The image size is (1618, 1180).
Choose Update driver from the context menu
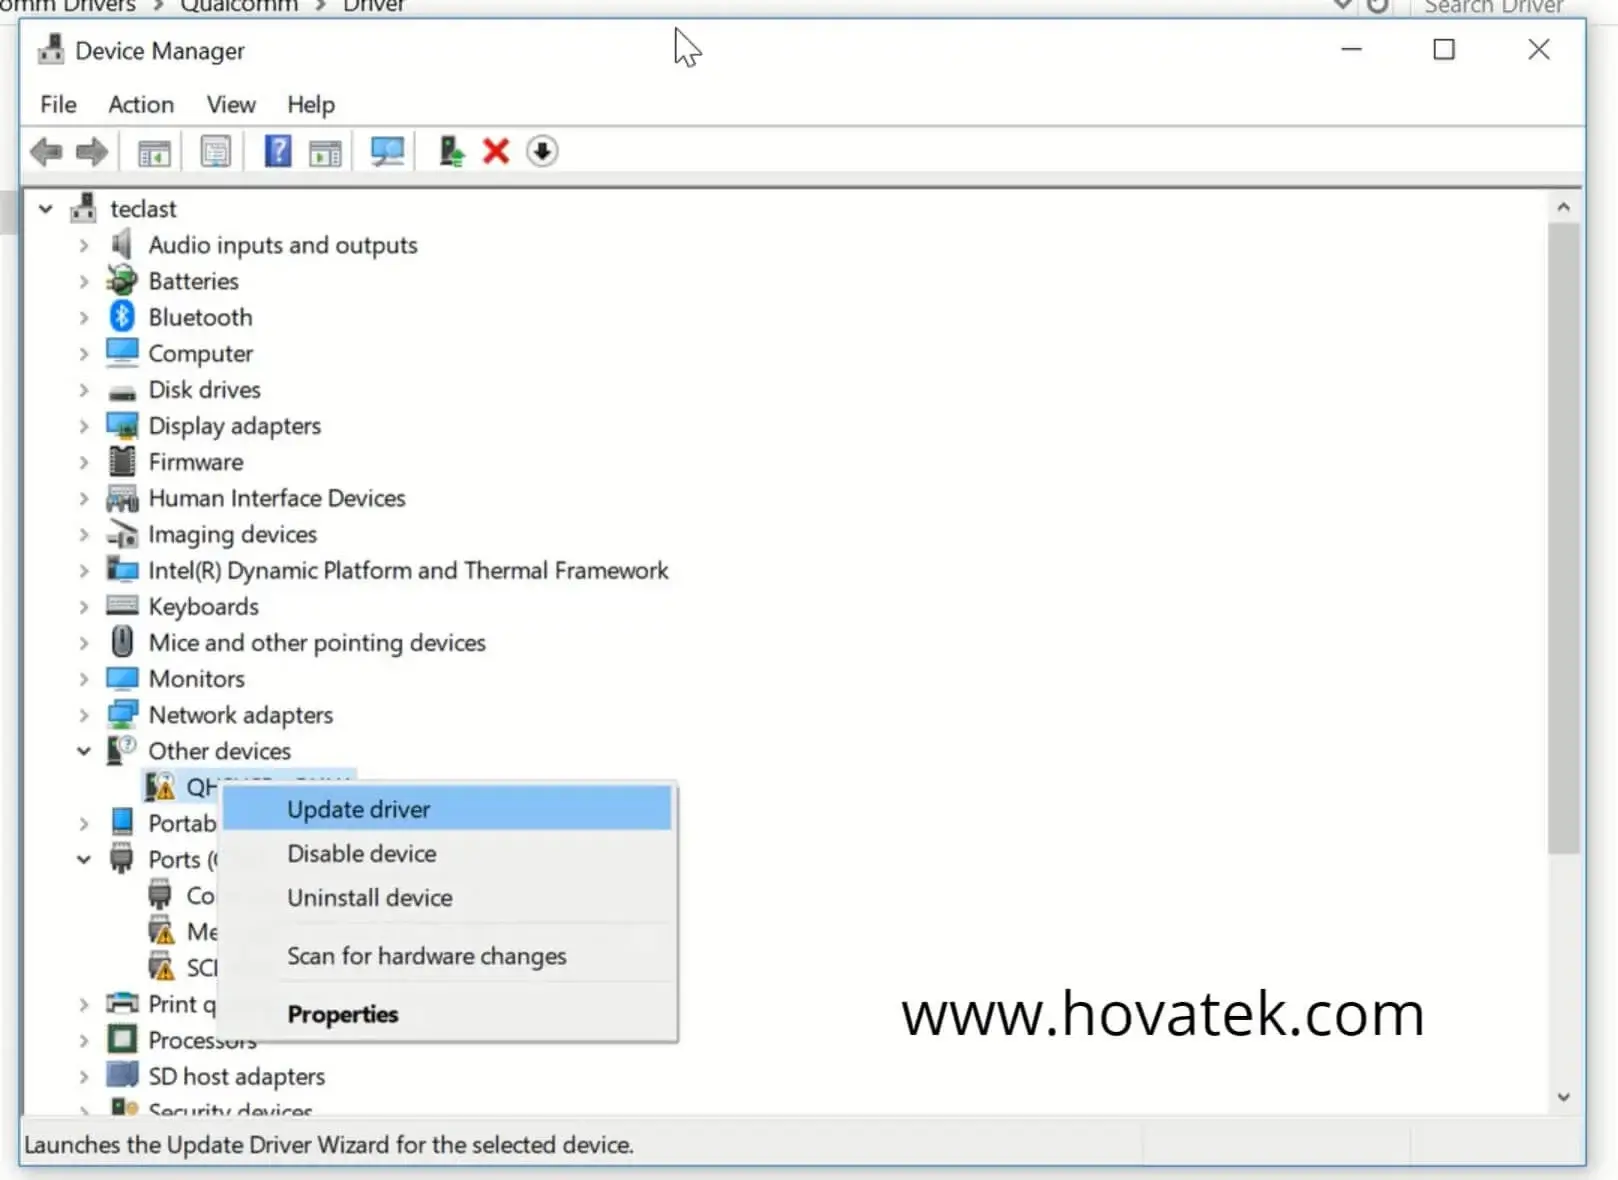click(358, 809)
